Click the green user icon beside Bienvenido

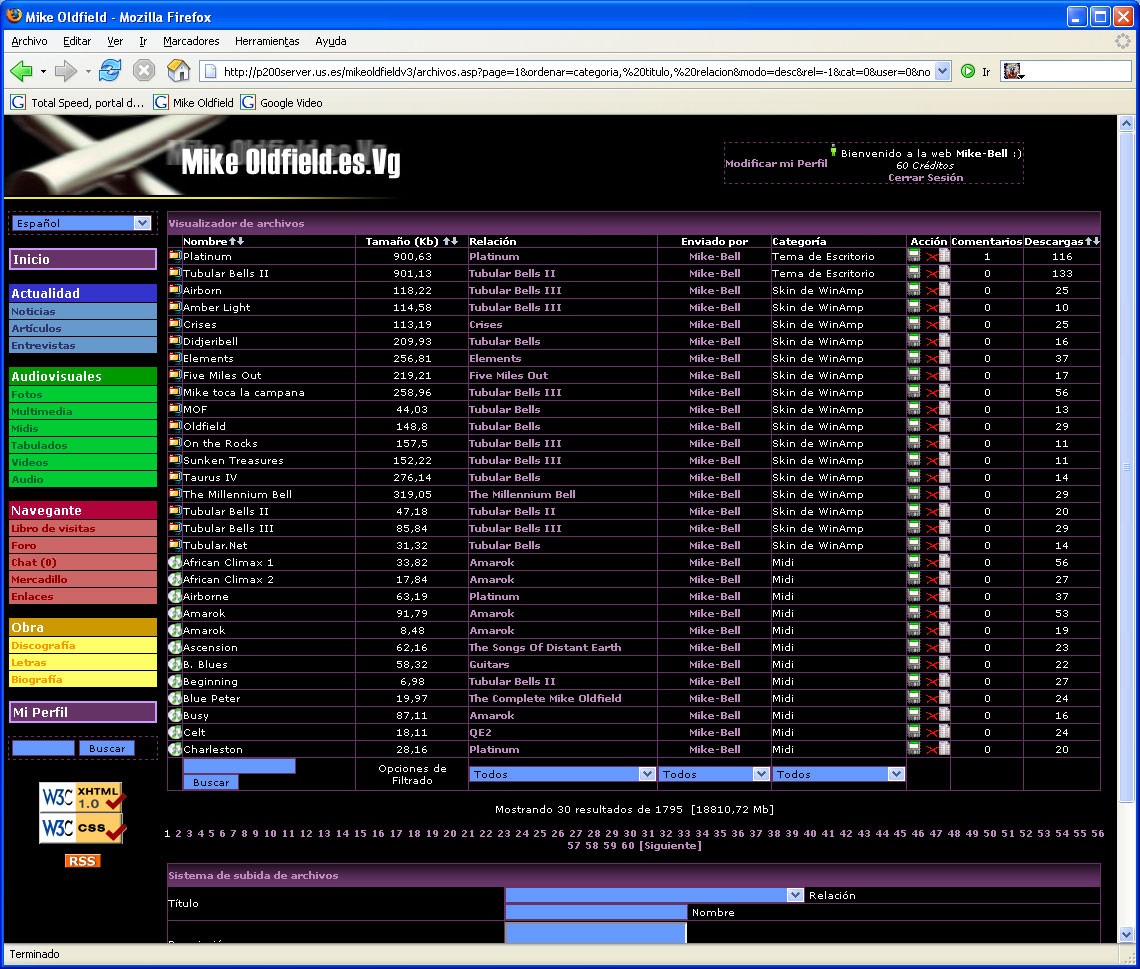tap(833, 151)
